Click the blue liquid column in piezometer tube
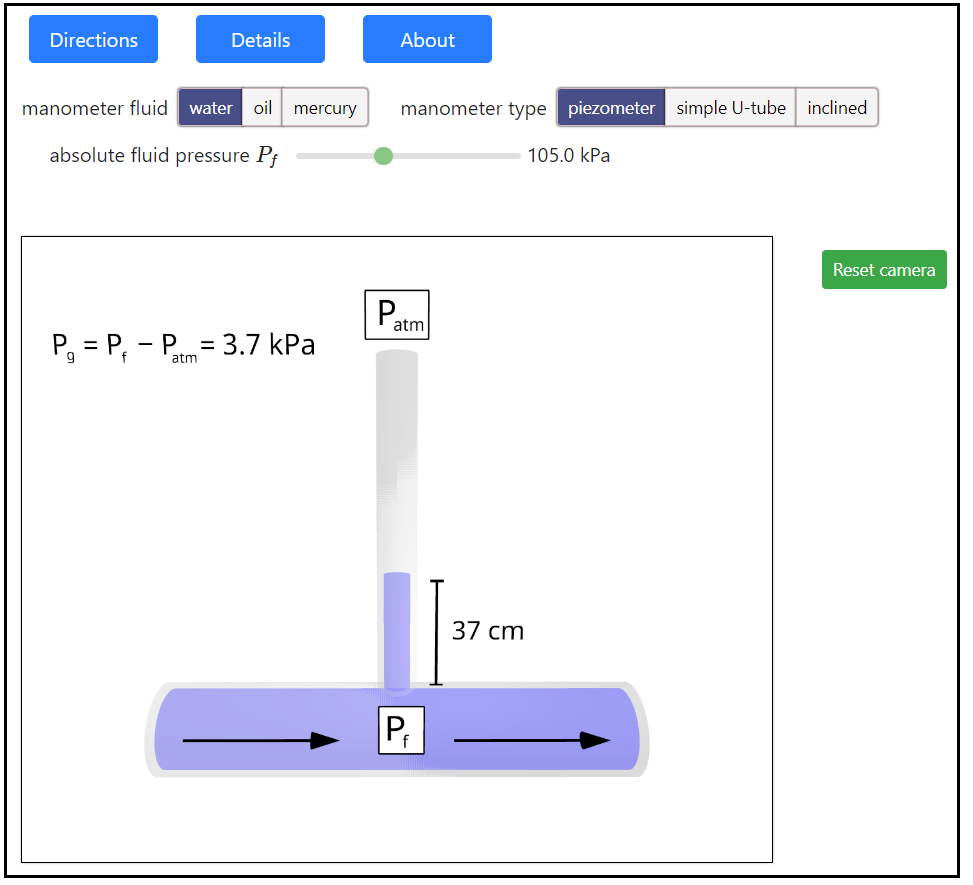This screenshot has width=973, height=885. [397, 630]
